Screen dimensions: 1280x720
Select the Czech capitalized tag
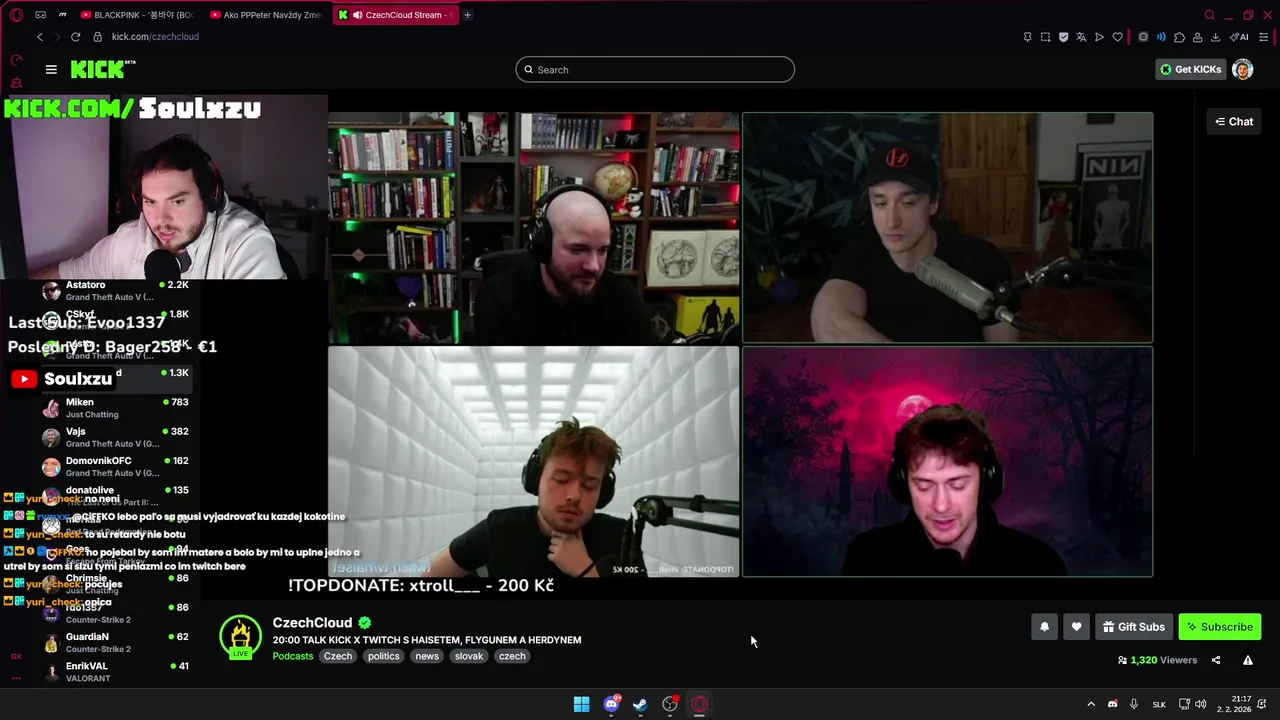[x=338, y=656]
